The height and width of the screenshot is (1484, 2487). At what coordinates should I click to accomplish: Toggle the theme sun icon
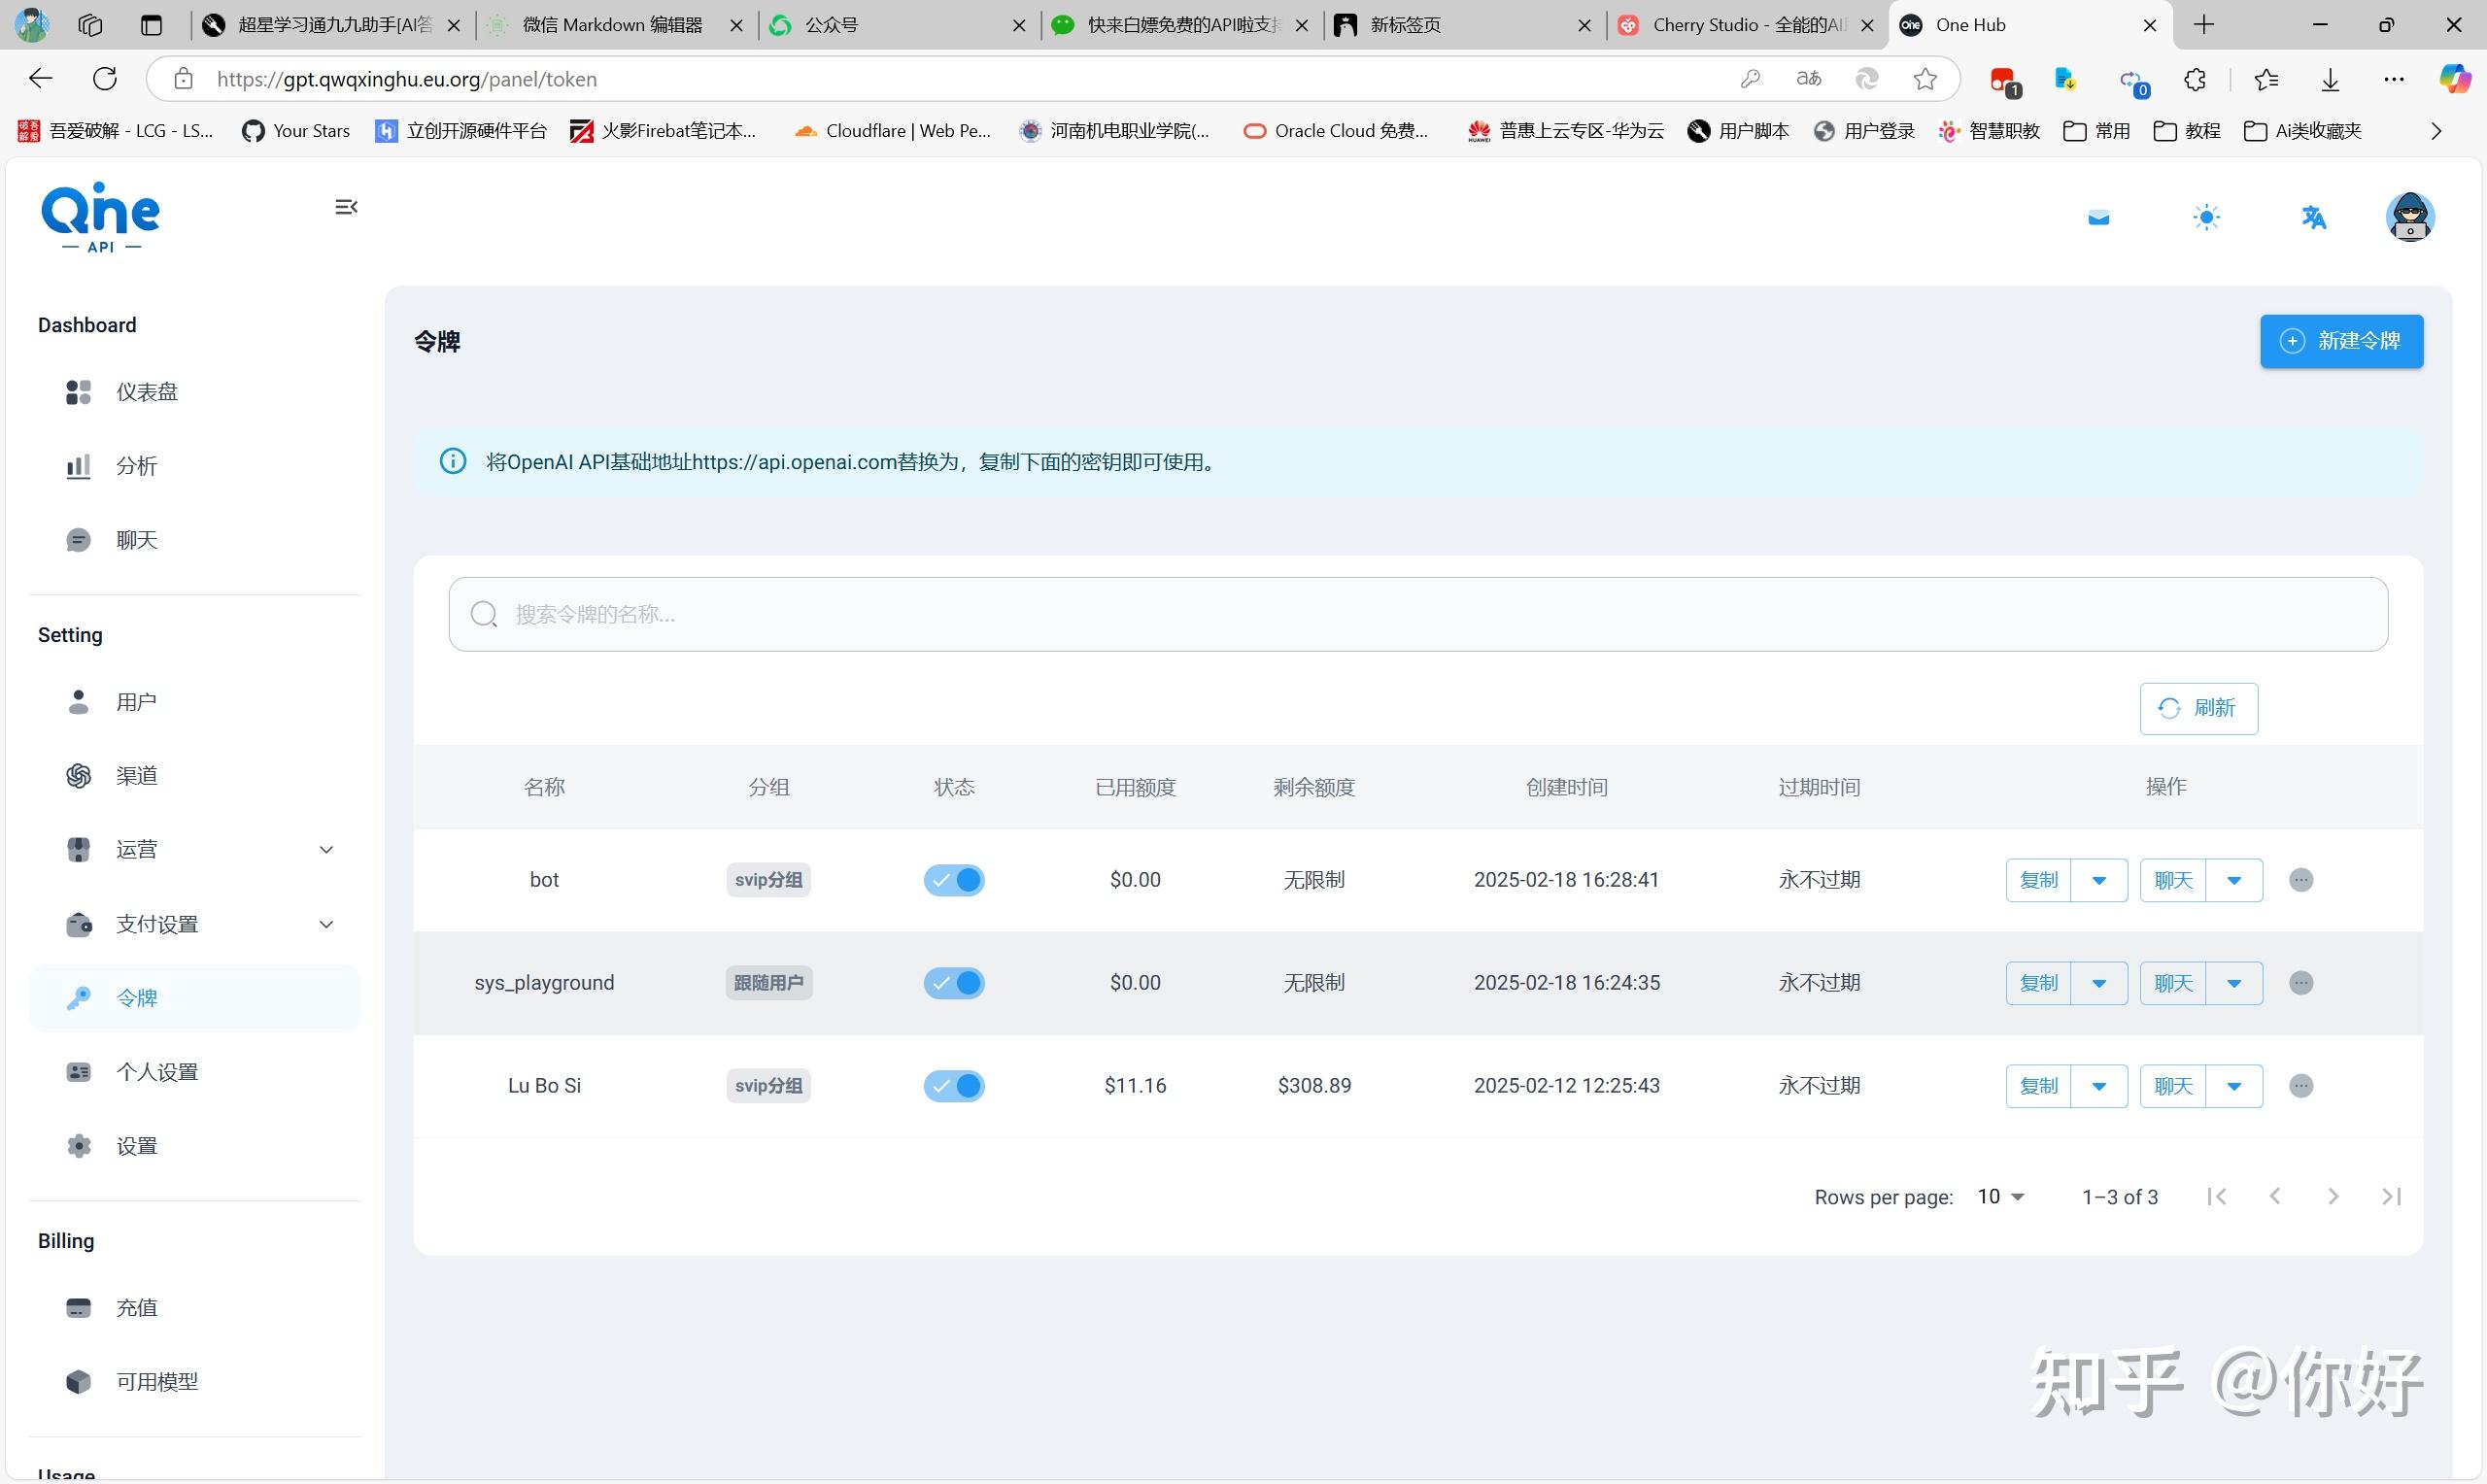pyautogui.click(x=2207, y=216)
